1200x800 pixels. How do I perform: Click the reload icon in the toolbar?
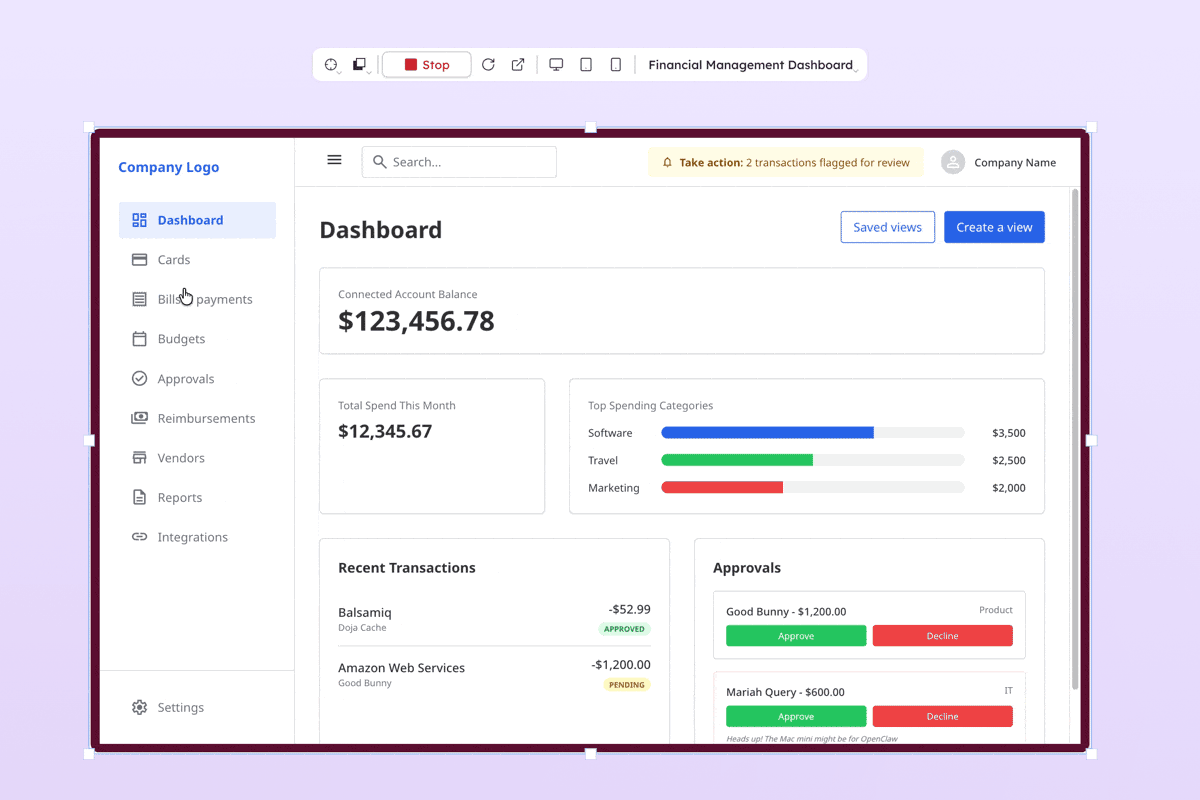tap(488, 65)
